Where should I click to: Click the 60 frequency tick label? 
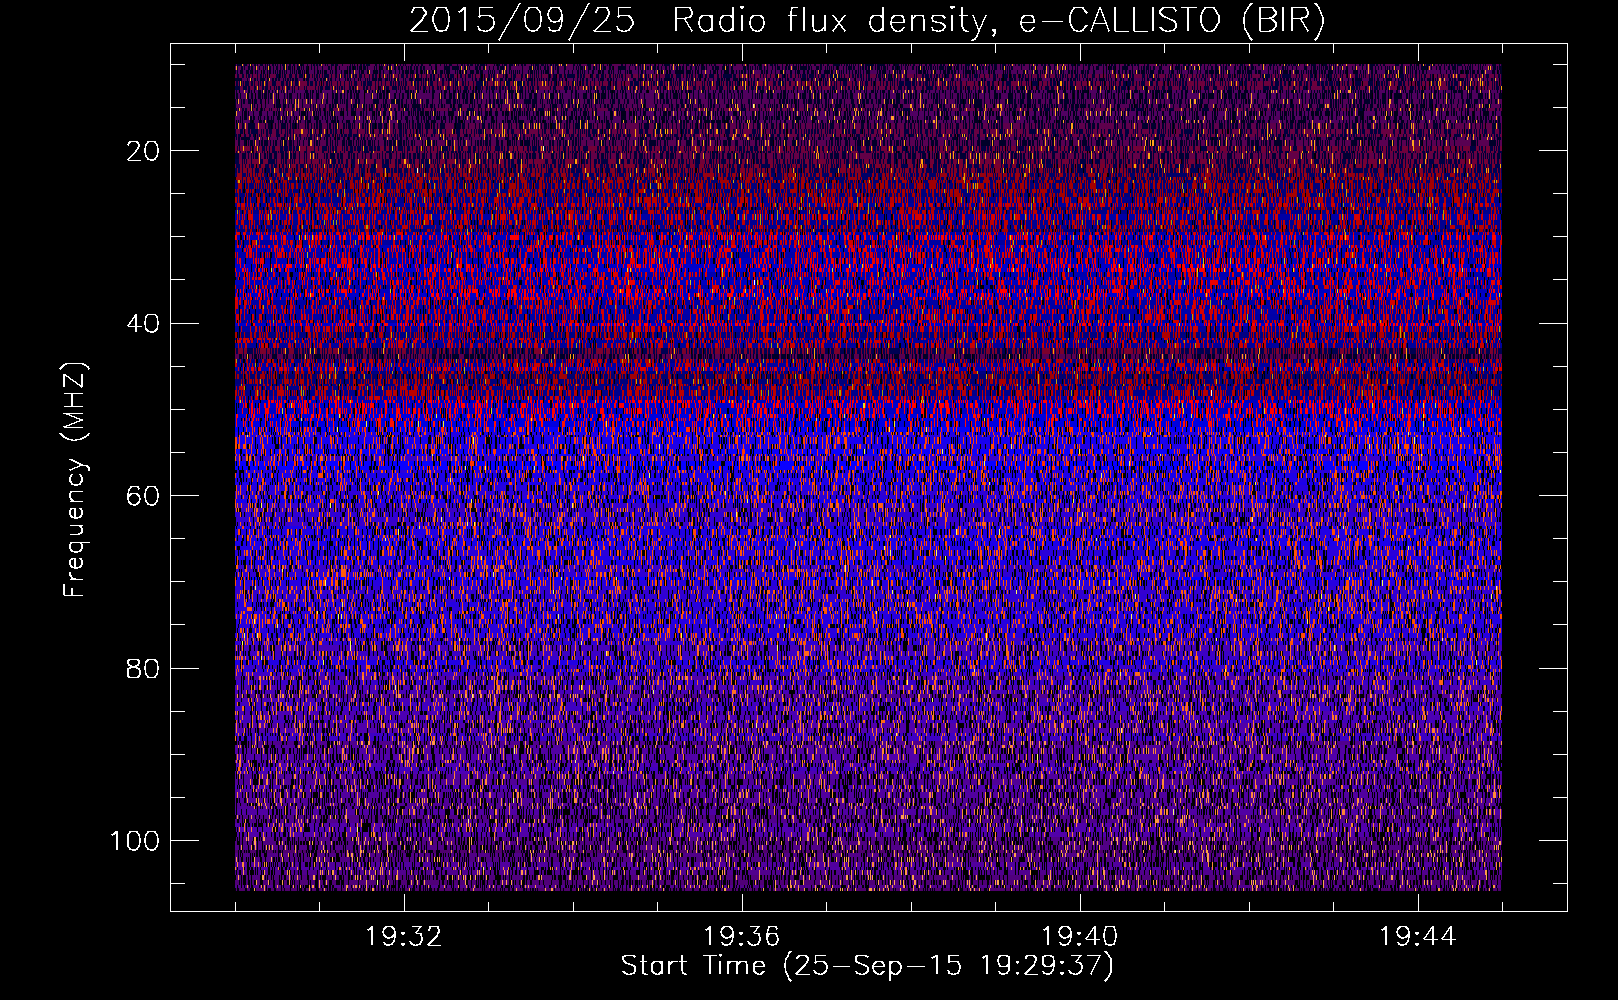pyautogui.click(x=144, y=496)
